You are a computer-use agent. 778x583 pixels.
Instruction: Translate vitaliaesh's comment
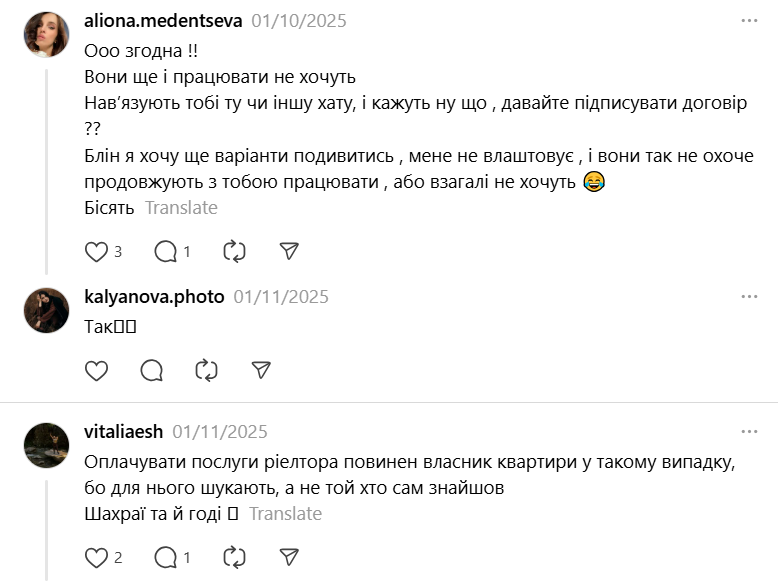pyautogui.click(x=285, y=514)
